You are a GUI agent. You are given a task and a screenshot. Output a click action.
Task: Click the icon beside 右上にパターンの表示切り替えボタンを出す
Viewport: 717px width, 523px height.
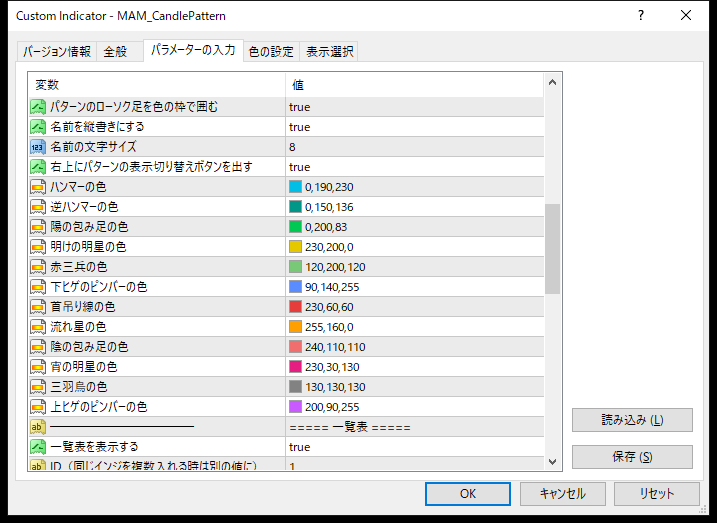[38, 167]
